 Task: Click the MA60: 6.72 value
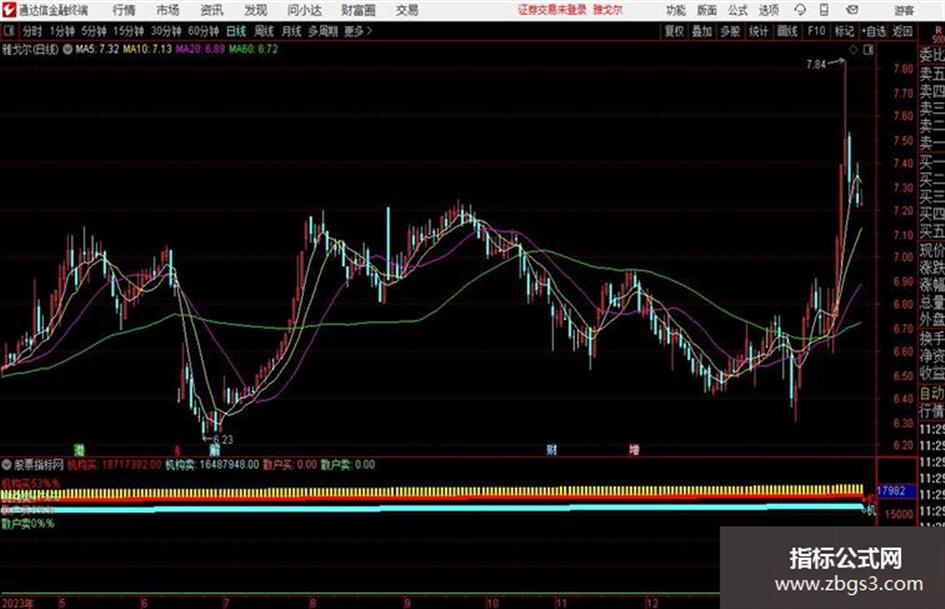tap(253, 49)
